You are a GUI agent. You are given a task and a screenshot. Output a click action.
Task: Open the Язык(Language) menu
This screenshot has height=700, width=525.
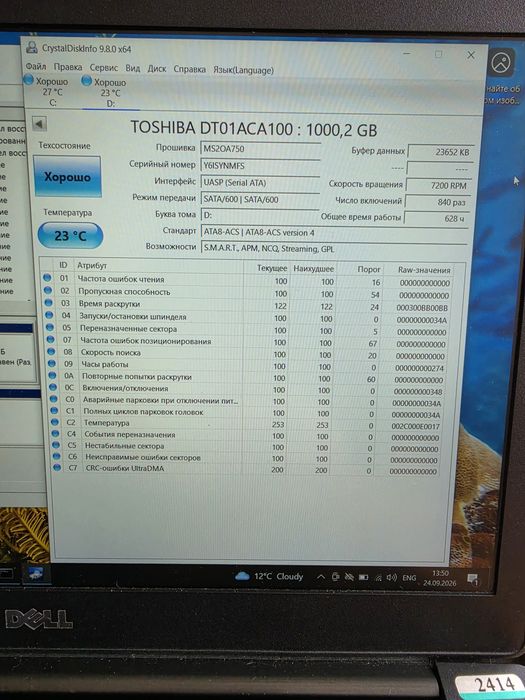point(243,70)
